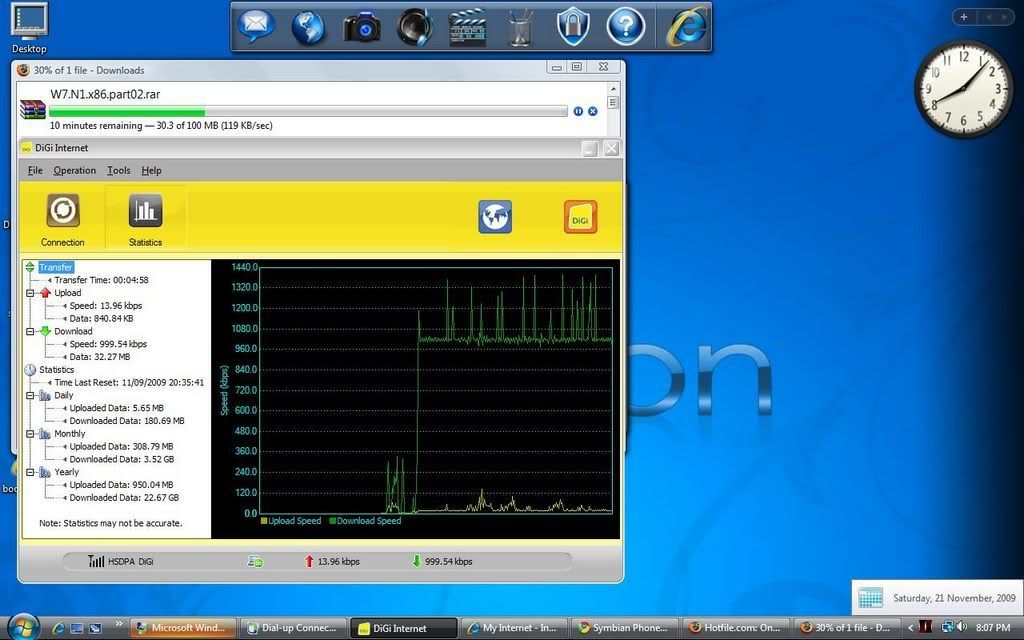Collapse the Upload tree node

point(30,293)
